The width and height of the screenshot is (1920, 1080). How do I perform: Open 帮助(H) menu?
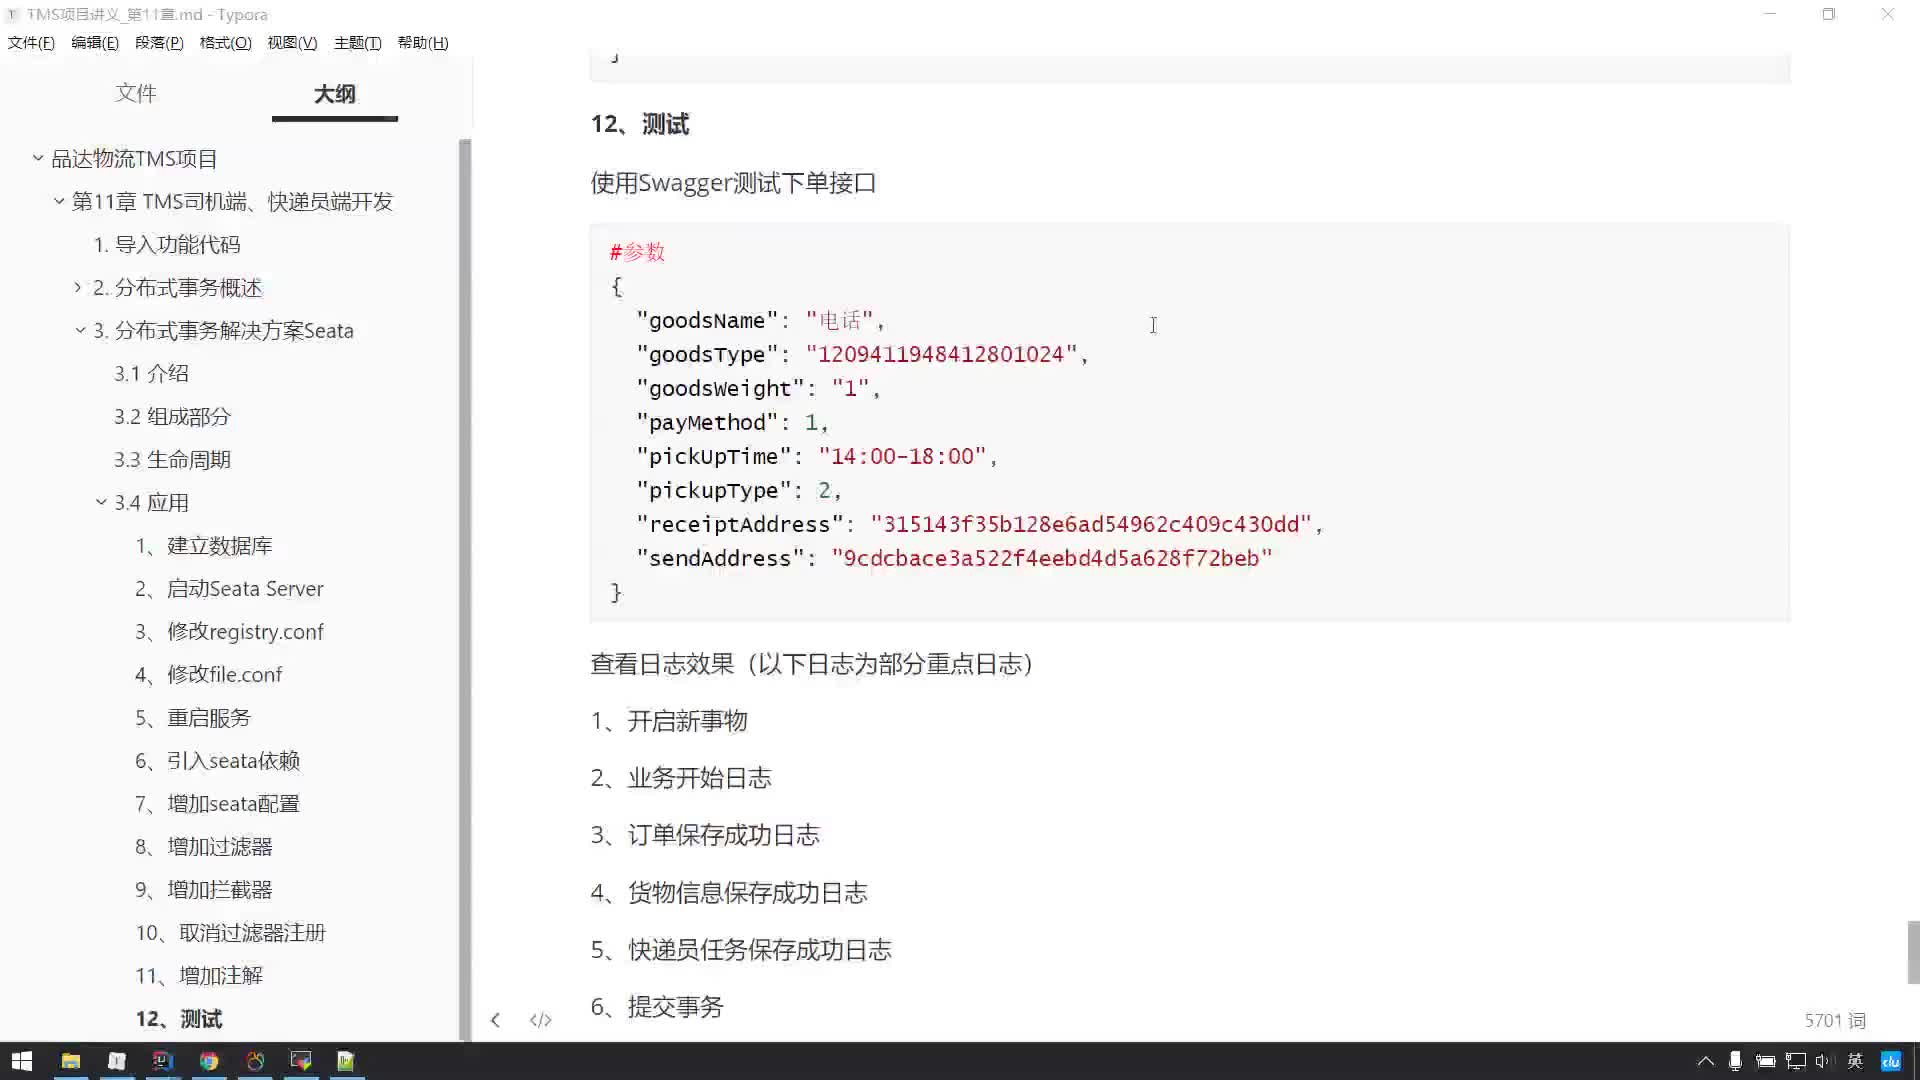423,42
